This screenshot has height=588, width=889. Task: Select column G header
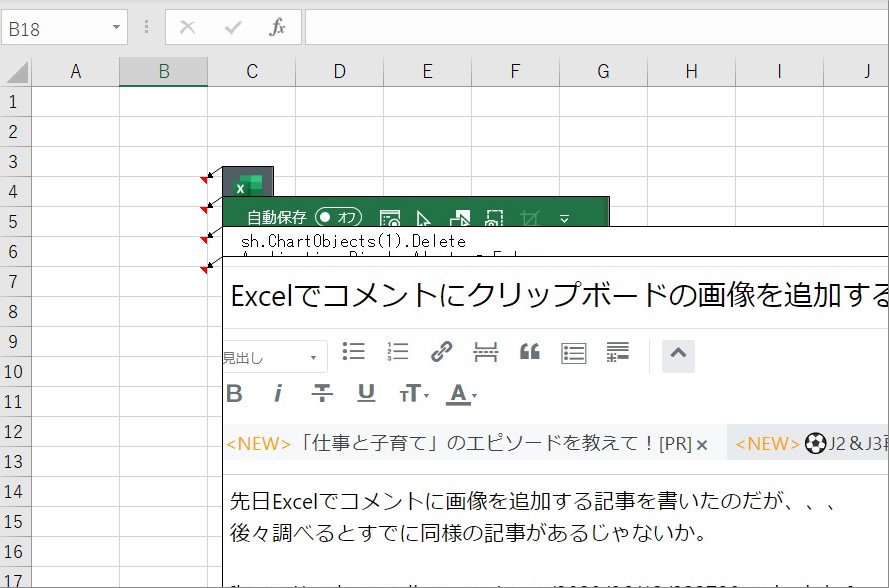(603, 71)
